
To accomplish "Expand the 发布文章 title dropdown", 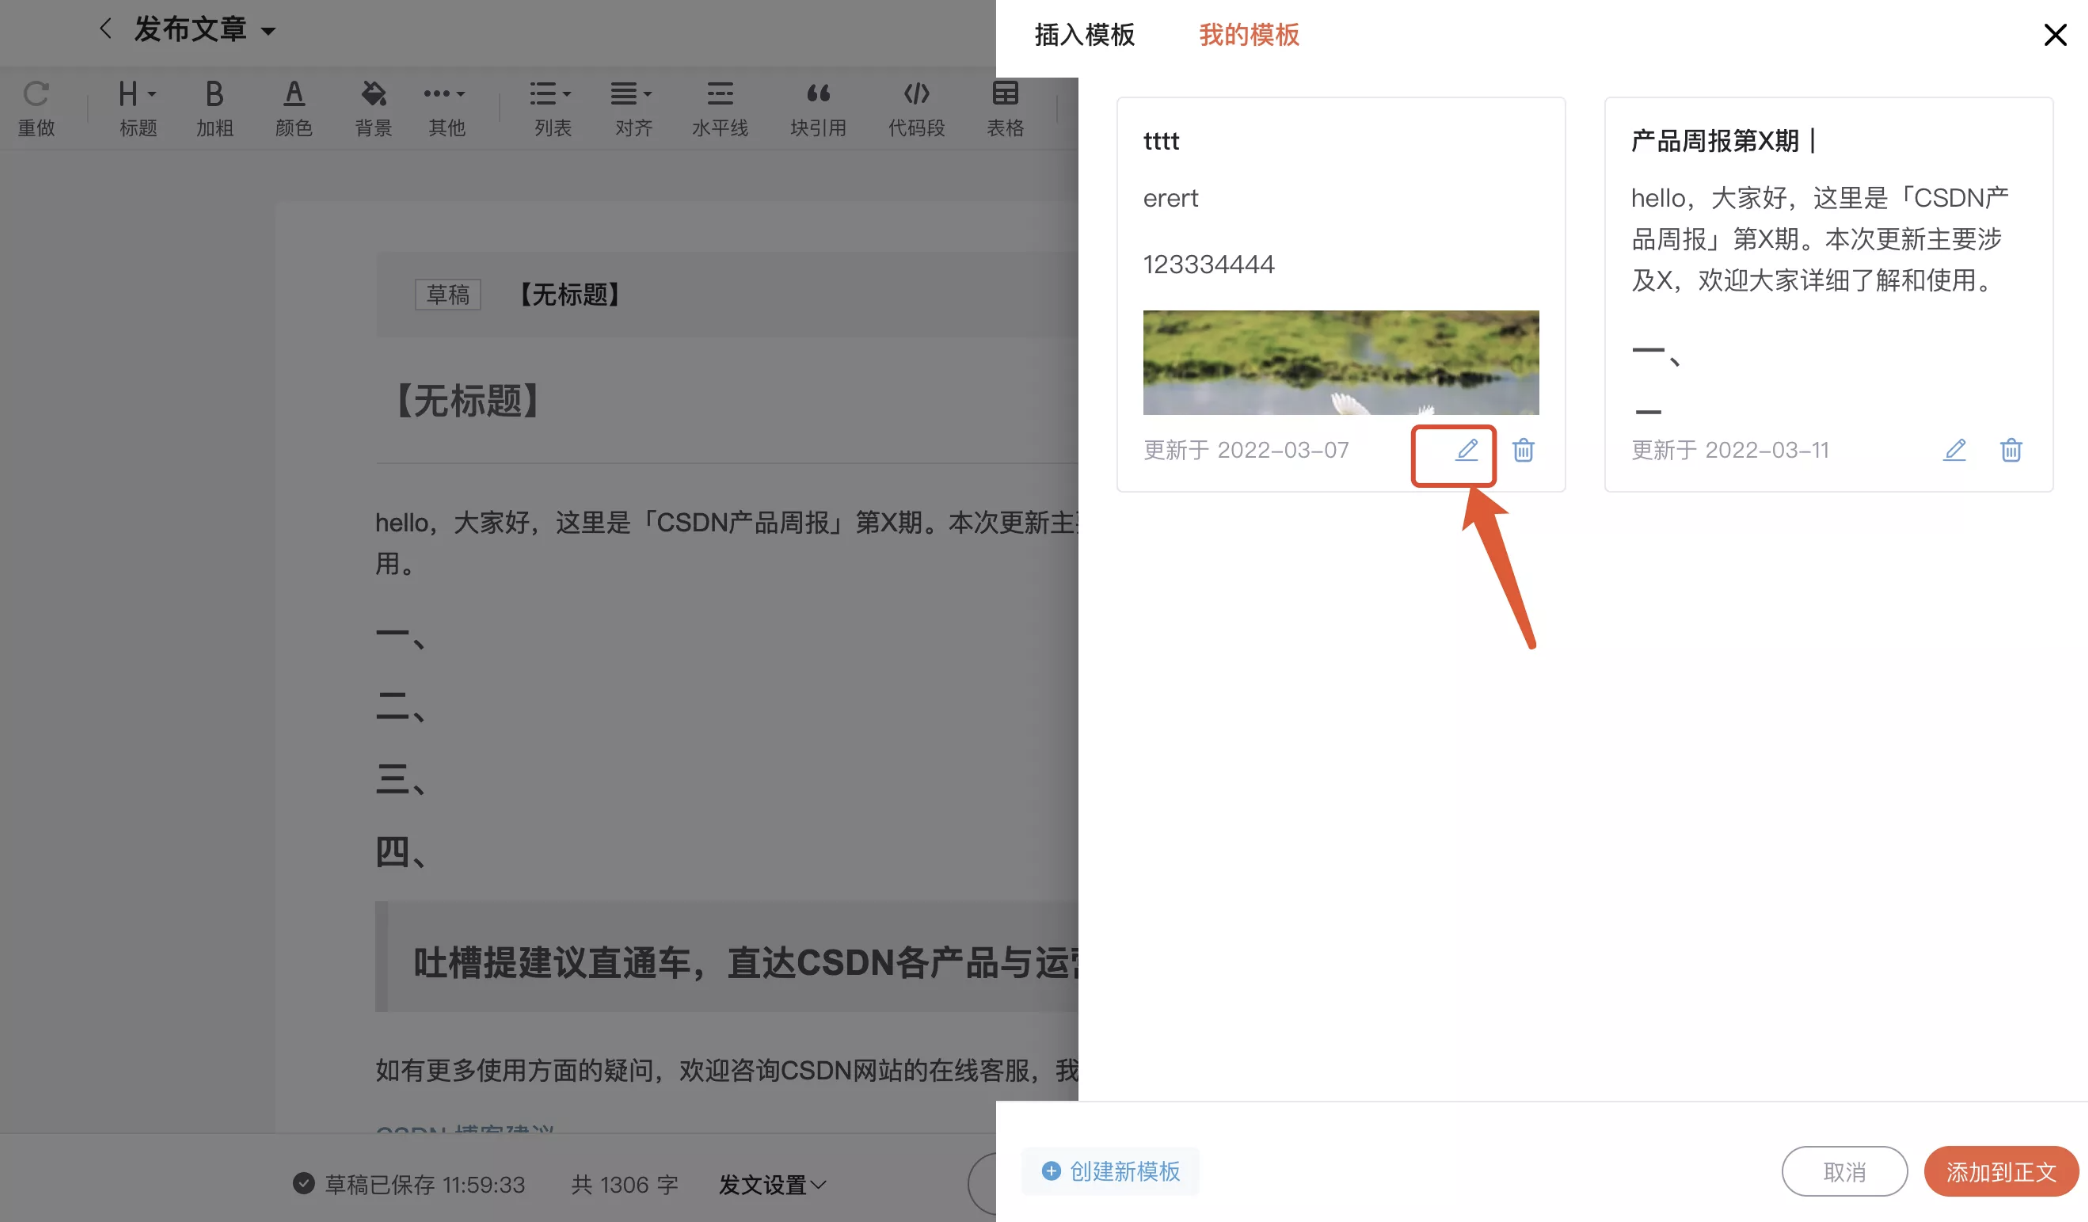I will tap(267, 31).
